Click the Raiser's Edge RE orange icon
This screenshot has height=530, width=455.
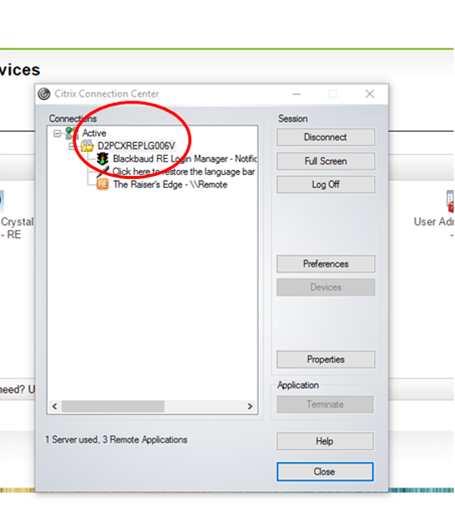coord(103,185)
